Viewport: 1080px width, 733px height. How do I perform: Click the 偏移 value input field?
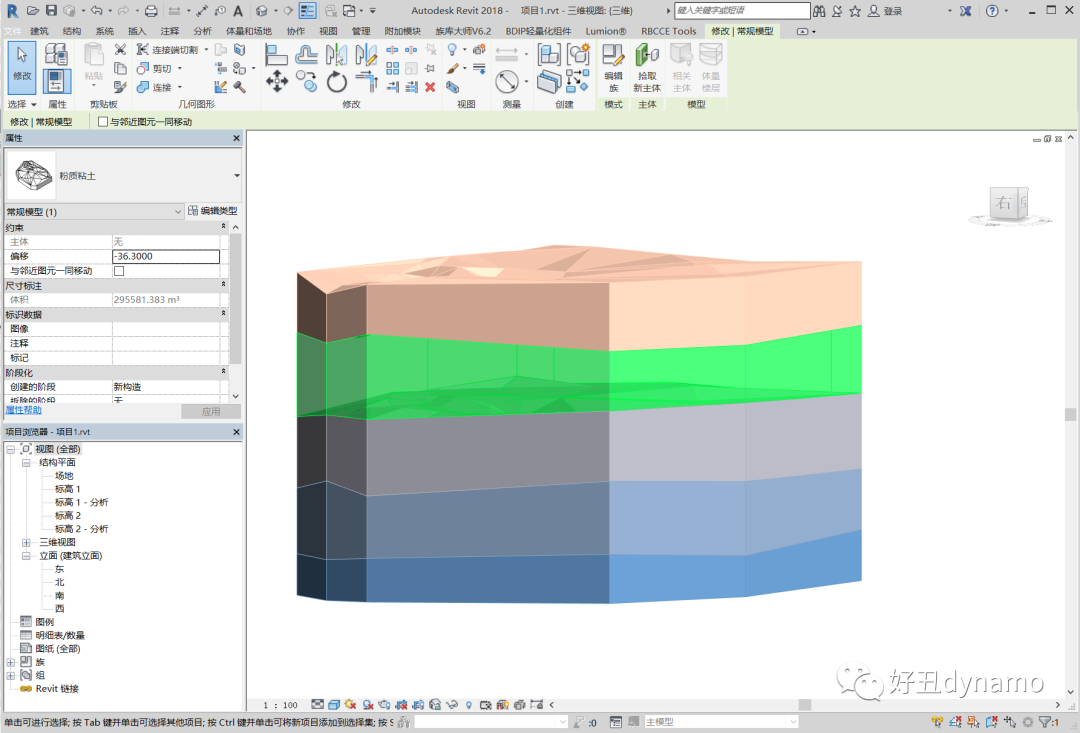point(166,257)
